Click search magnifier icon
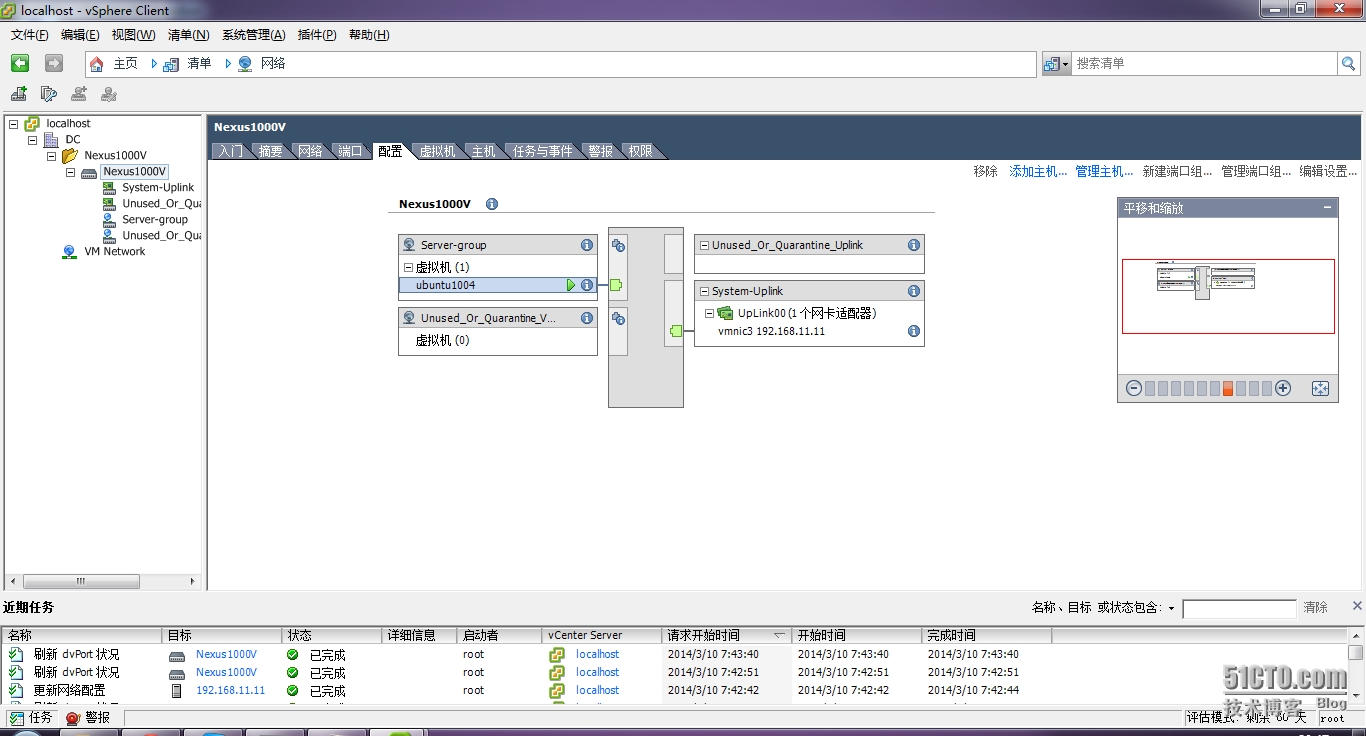Viewport: 1366px width, 736px height. pyautogui.click(x=1349, y=63)
